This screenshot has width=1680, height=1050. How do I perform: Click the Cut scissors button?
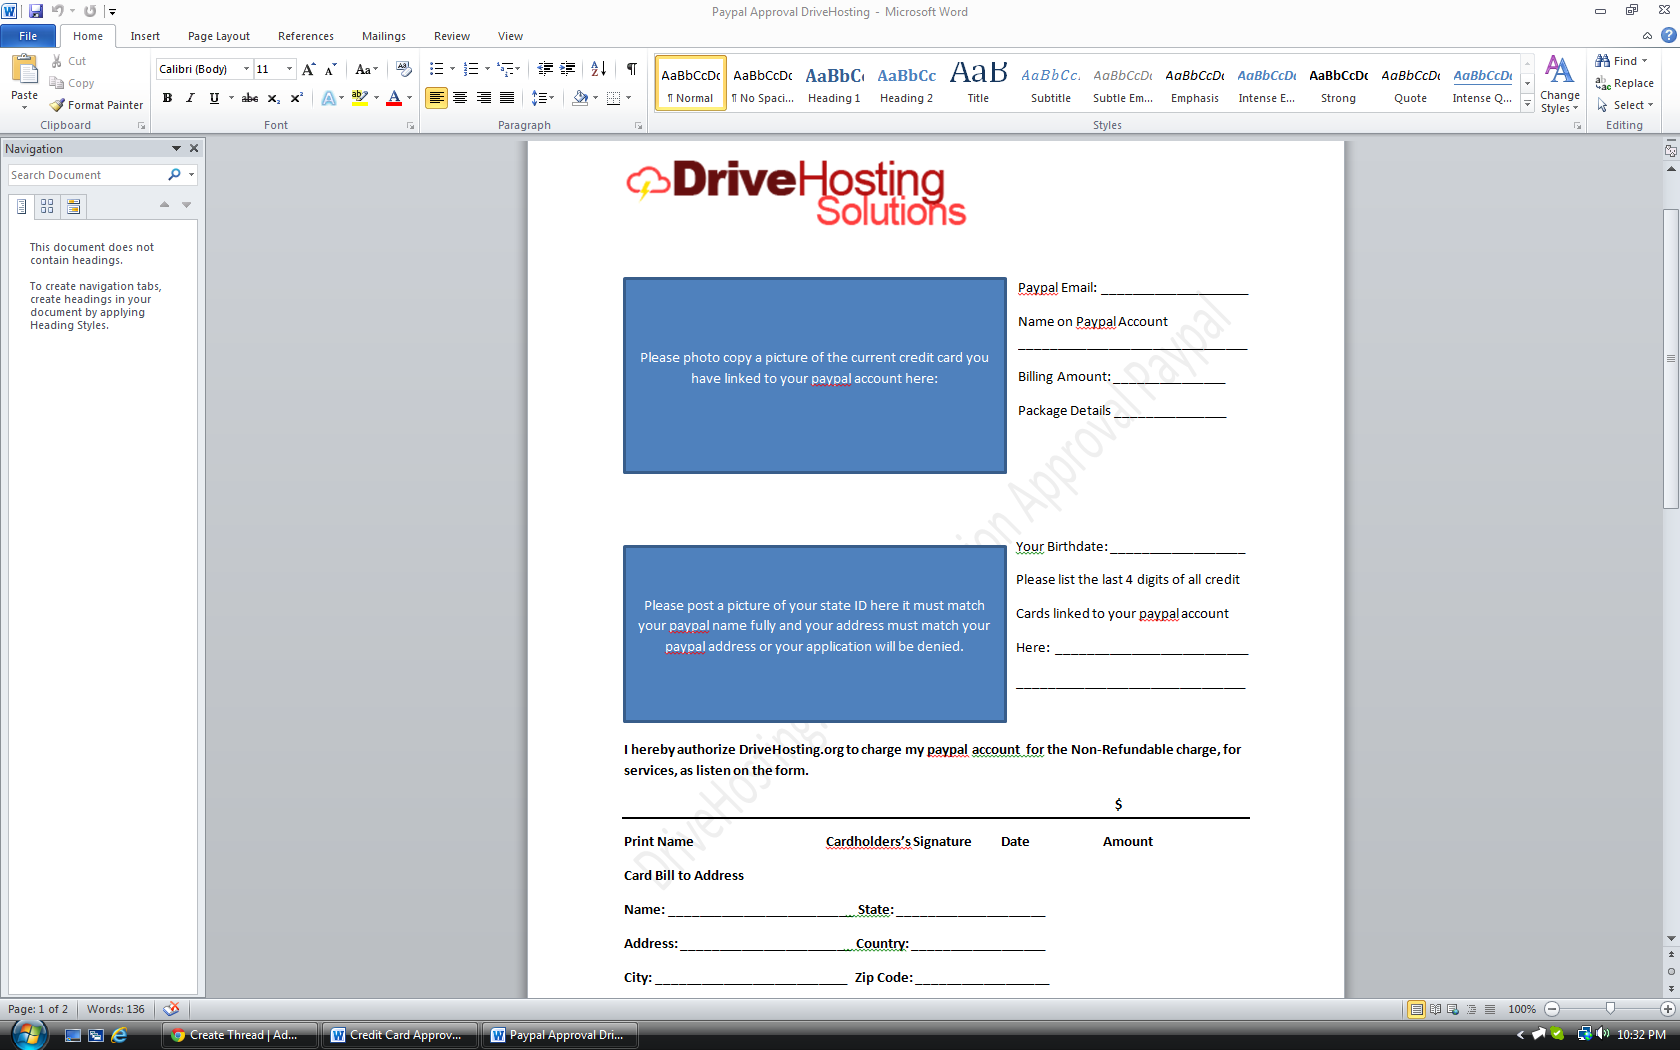(69, 61)
